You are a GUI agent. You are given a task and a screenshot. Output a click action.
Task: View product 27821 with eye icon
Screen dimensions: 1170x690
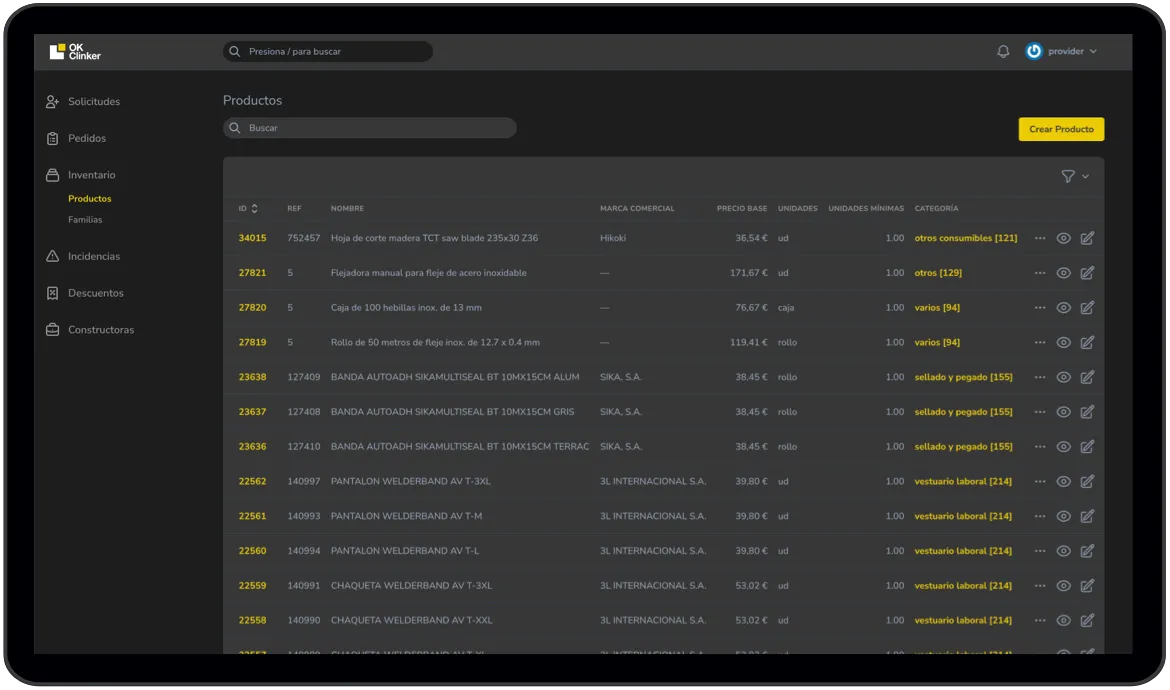[1064, 273]
